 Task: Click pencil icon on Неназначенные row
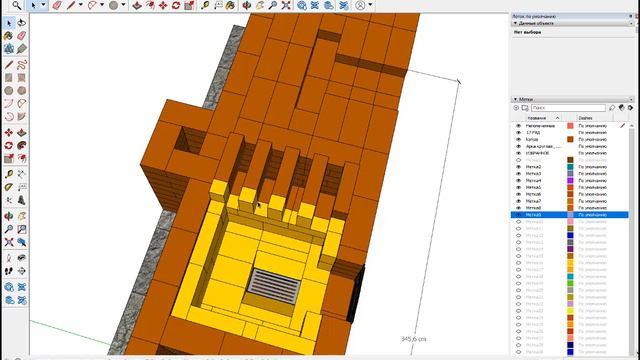coord(622,126)
